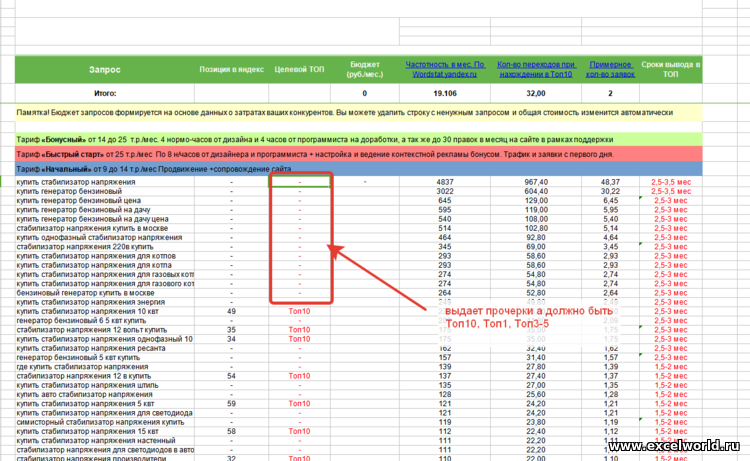The height and width of the screenshot is (461, 750).
Task: Select the blue 'Тариф «Начальный»' row
Action: point(359,169)
